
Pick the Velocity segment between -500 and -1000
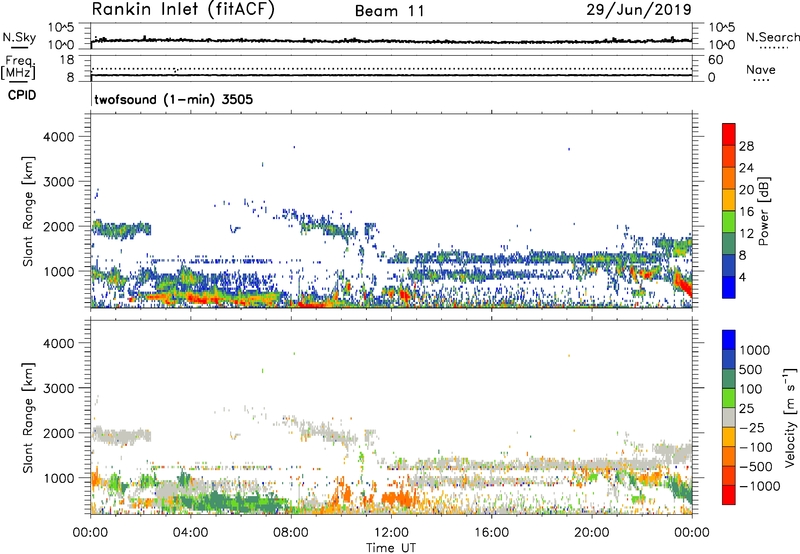(729, 475)
